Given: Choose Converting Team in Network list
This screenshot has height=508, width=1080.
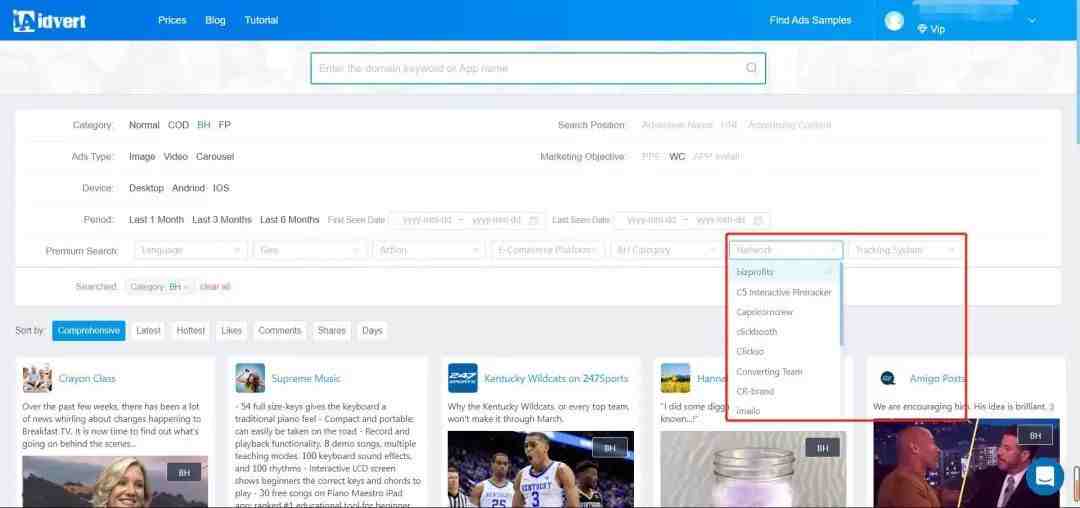Looking at the screenshot, I should (784, 372).
